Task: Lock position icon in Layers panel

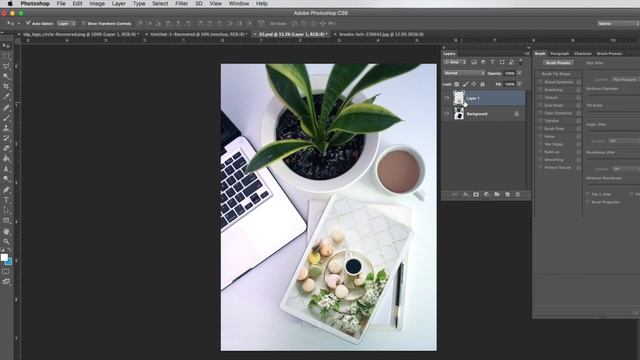Action: click(474, 84)
